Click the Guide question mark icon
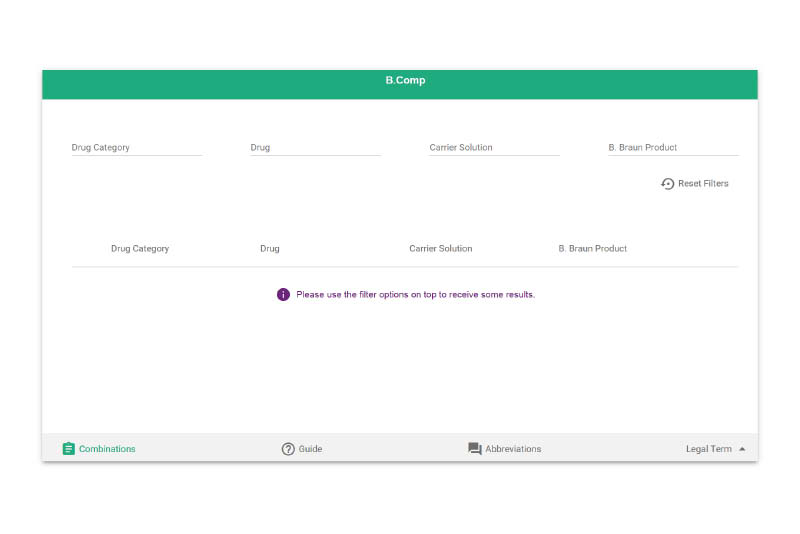 (288, 449)
